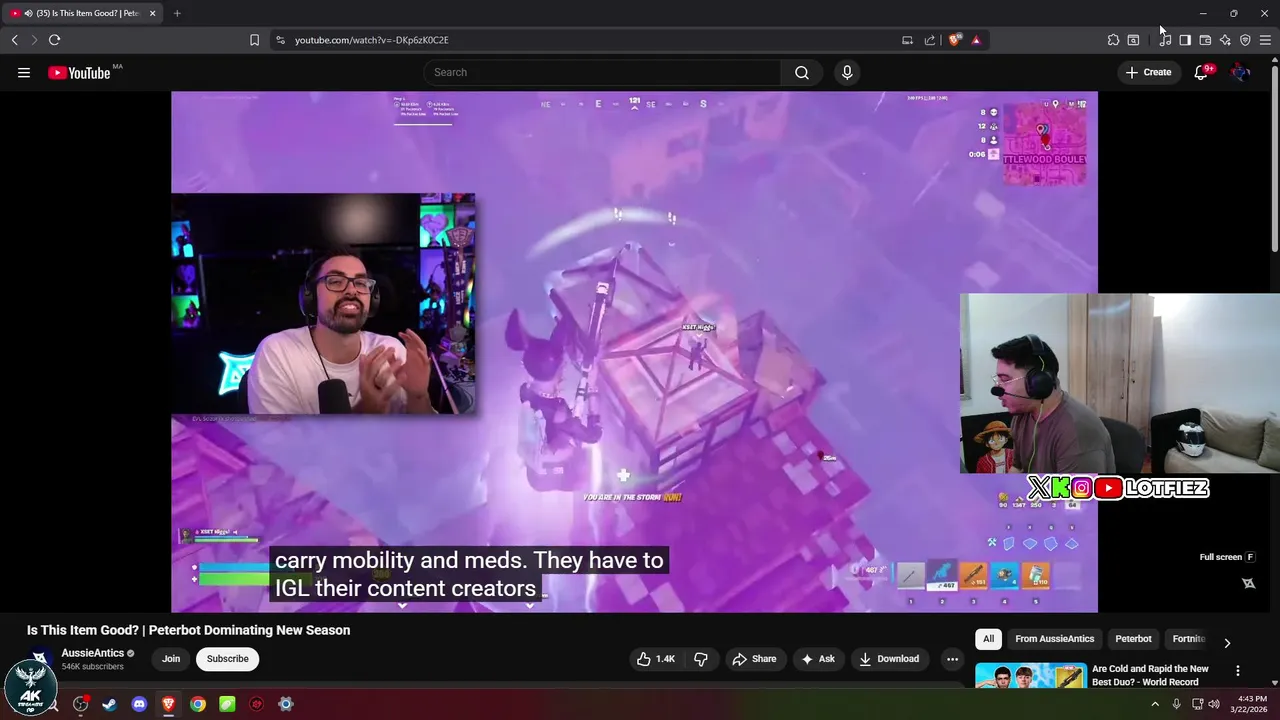The height and width of the screenshot is (720, 1280).
Task: Select the 'Peterbot' filter chip
Action: click(x=1133, y=639)
